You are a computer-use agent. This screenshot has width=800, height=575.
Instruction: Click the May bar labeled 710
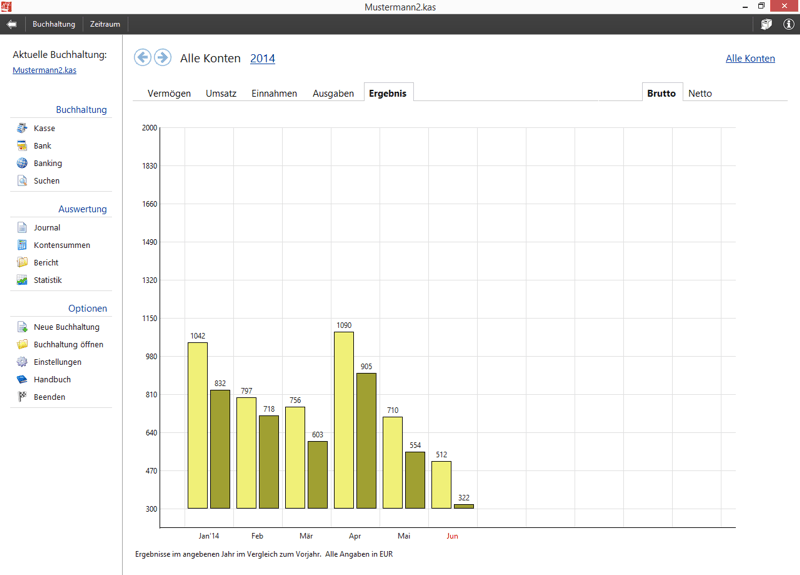pyautogui.click(x=393, y=463)
